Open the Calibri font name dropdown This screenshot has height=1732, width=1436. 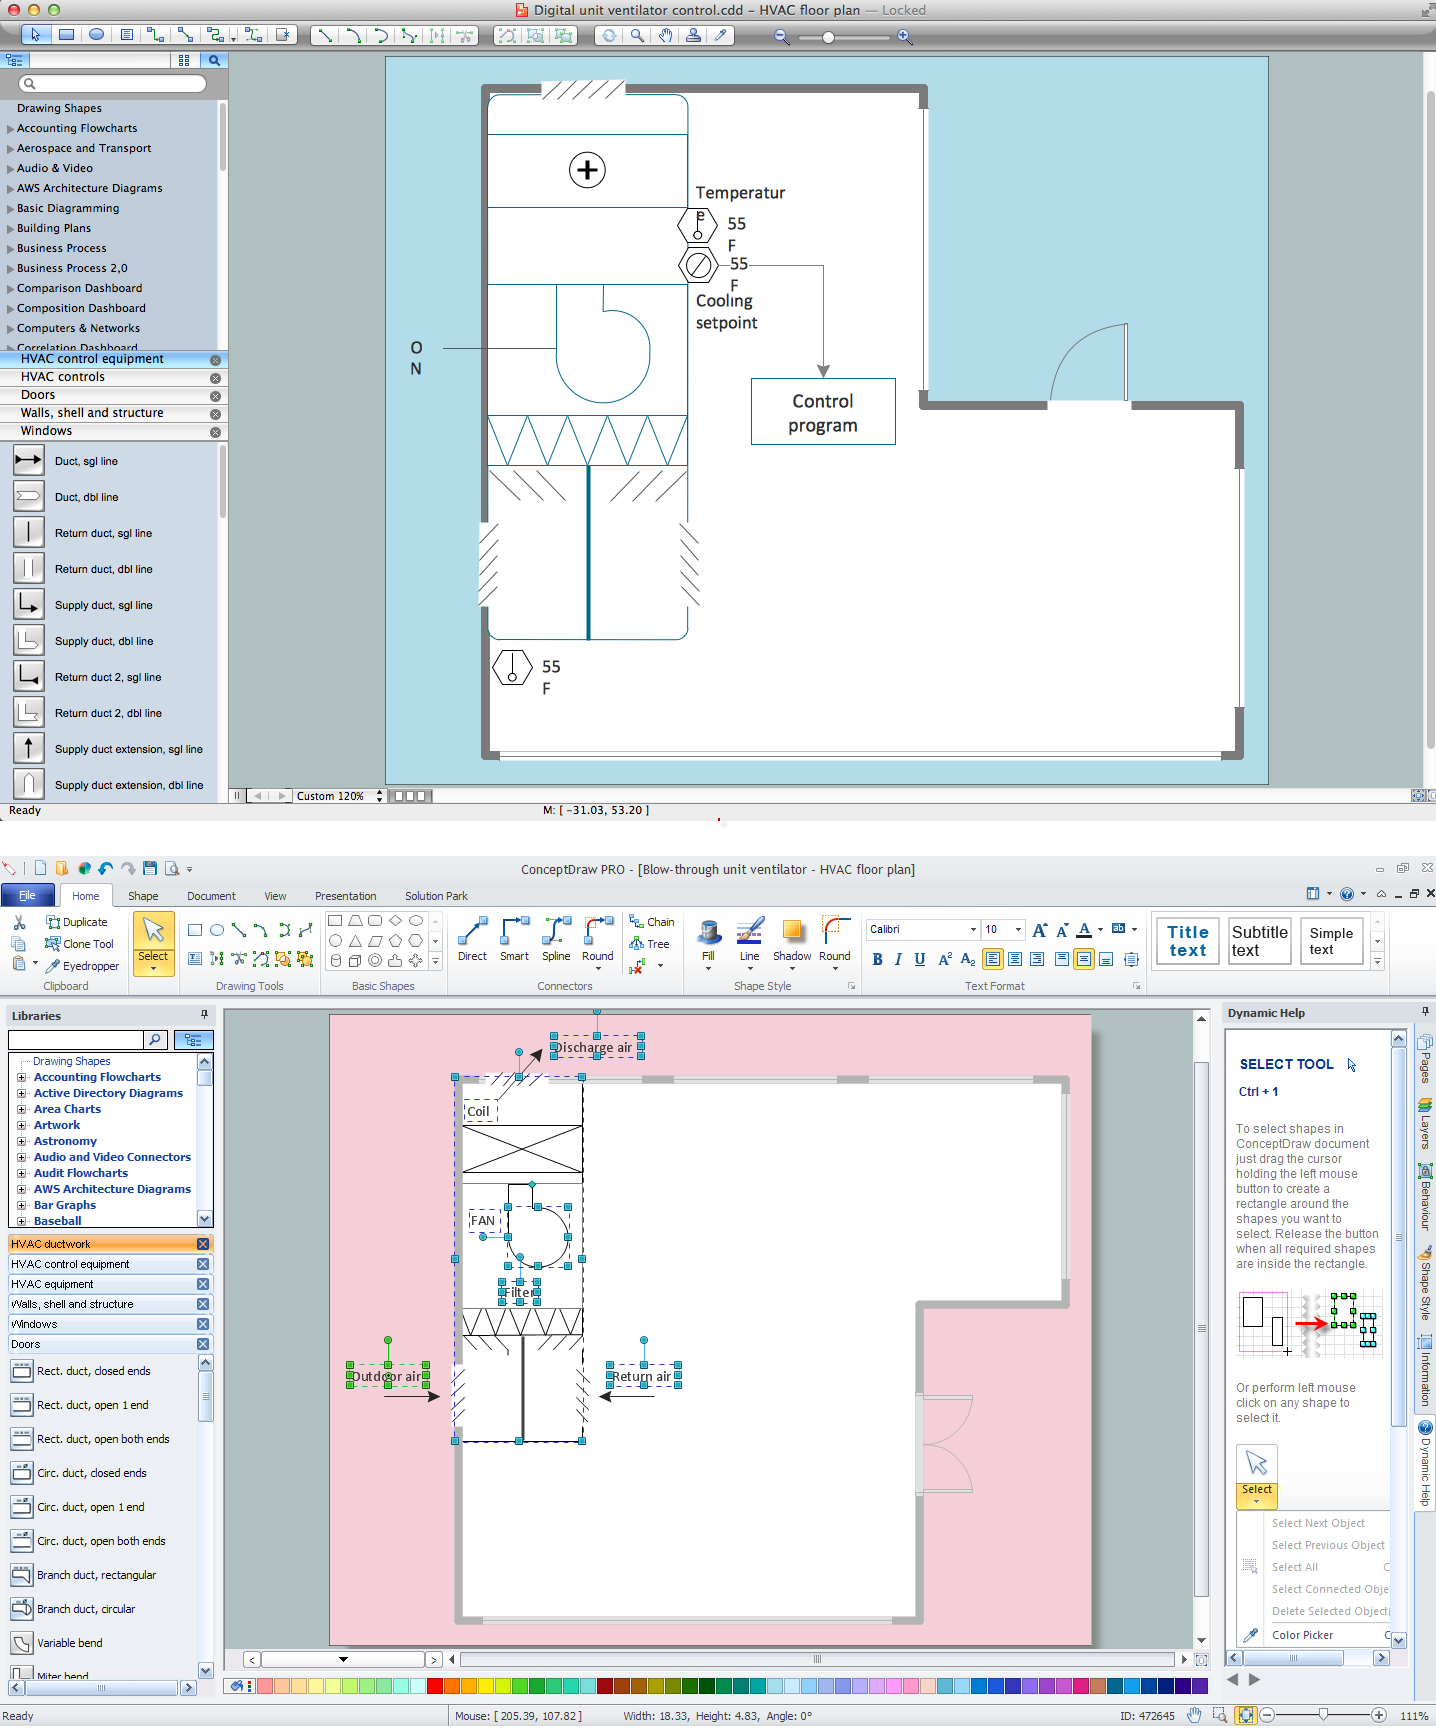(973, 930)
